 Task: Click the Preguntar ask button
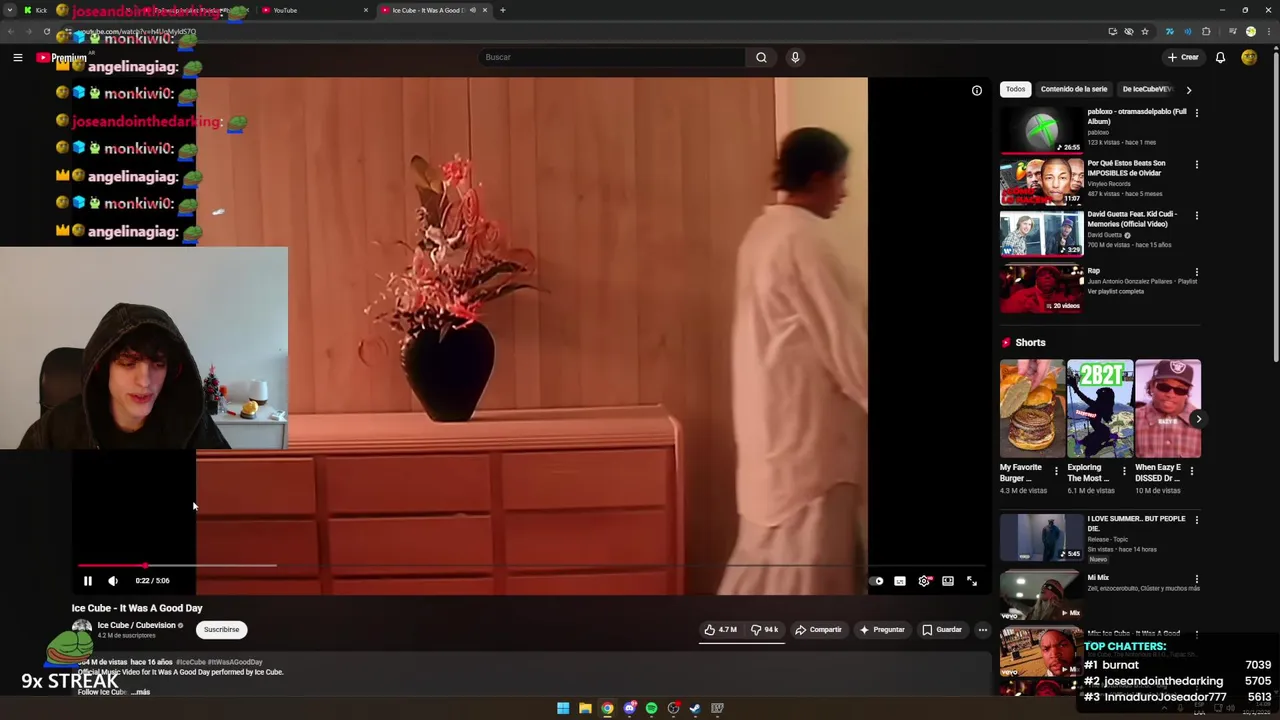click(881, 630)
